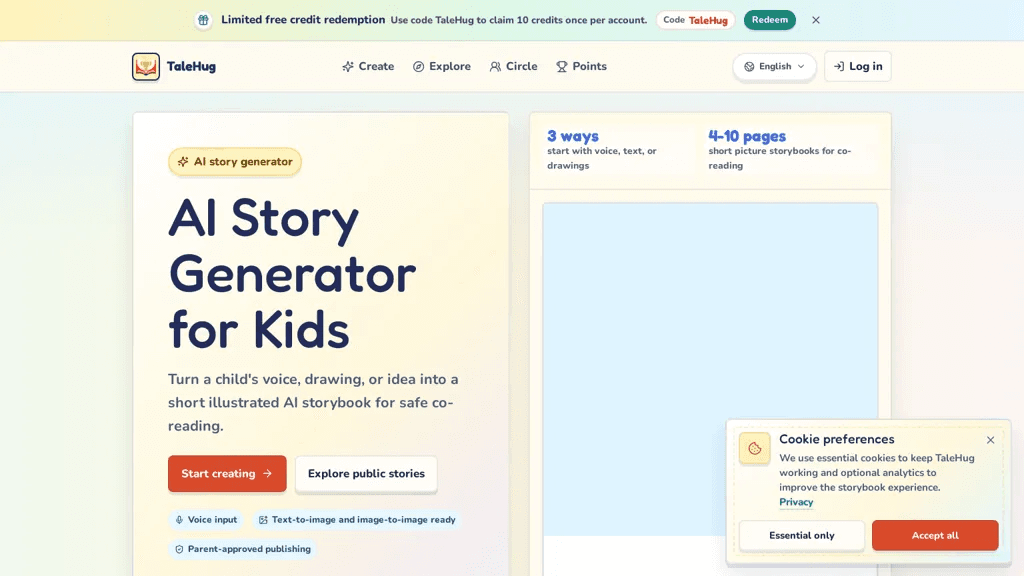Open the English language dropdown
1024x576 pixels.
click(x=775, y=67)
